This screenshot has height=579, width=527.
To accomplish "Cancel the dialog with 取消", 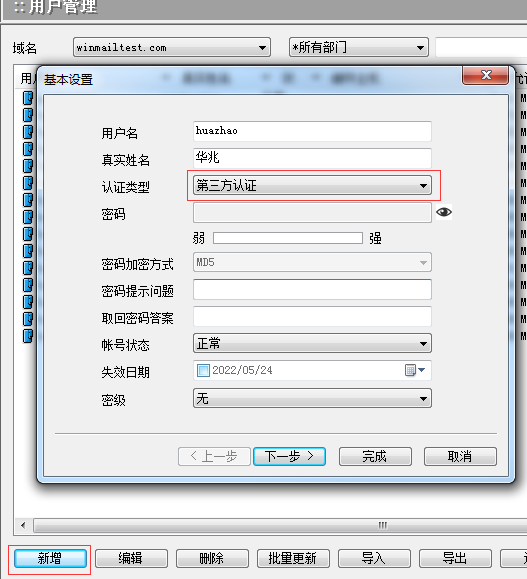I will (460, 457).
